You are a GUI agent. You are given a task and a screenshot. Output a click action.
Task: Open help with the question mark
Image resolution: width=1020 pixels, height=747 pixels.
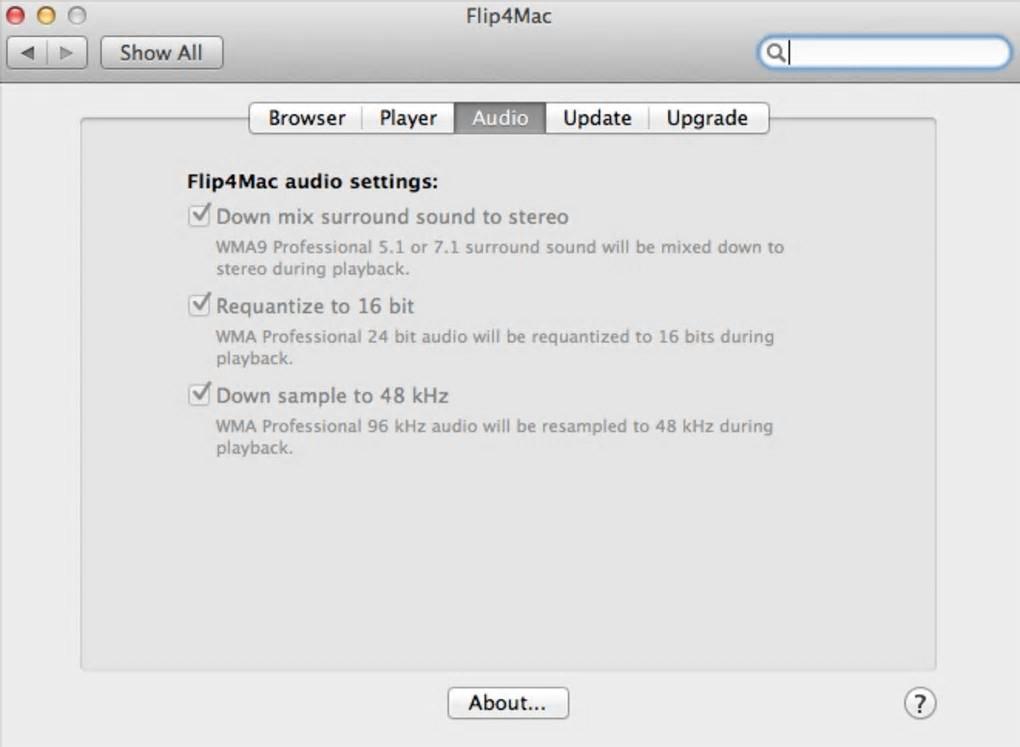click(919, 703)
